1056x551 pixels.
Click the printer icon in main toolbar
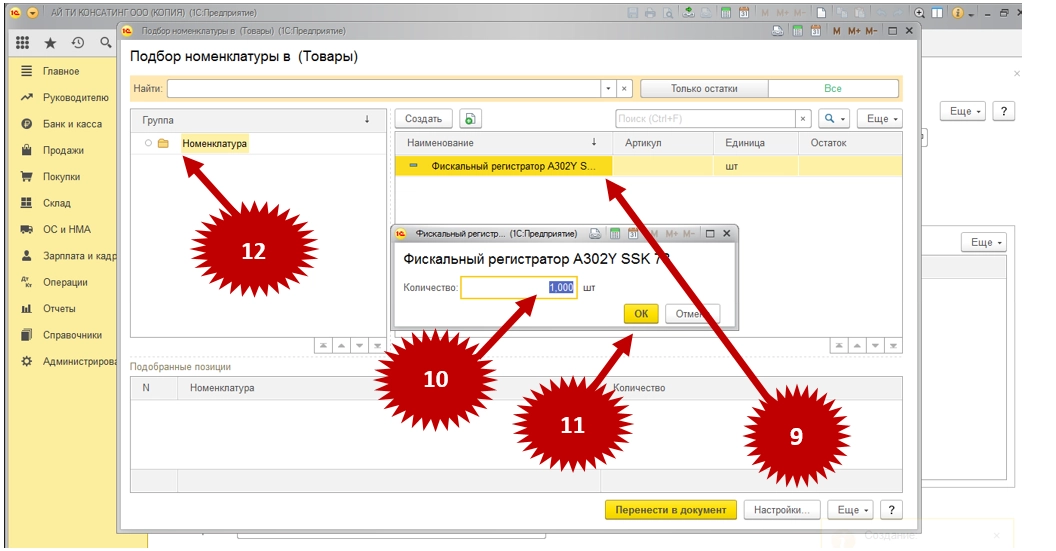(650, 13)
